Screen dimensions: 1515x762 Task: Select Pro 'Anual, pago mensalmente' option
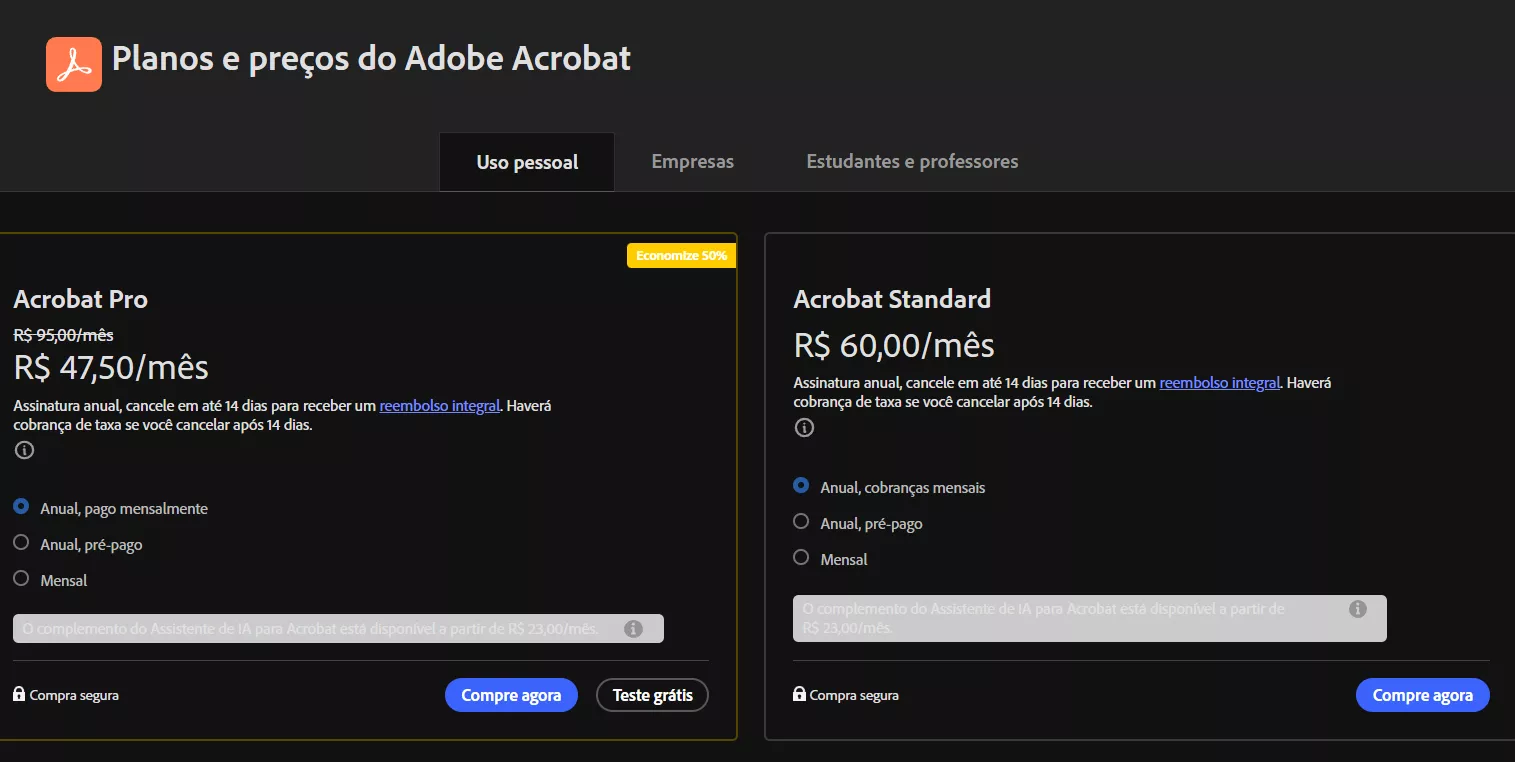point(21,507)
